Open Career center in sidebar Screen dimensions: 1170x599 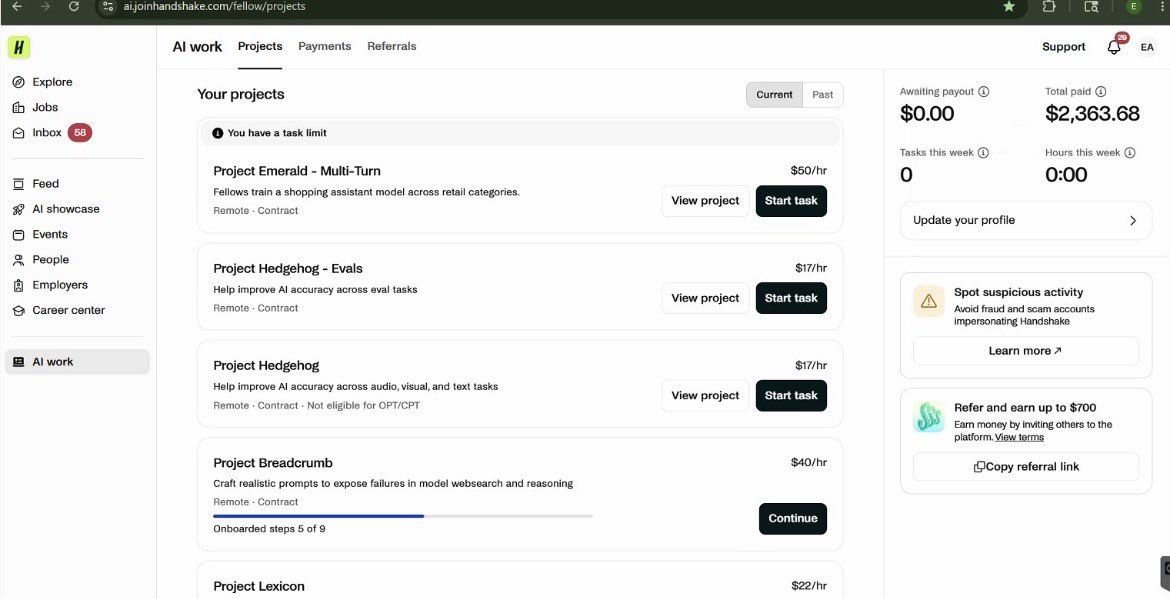click(59, 310)
